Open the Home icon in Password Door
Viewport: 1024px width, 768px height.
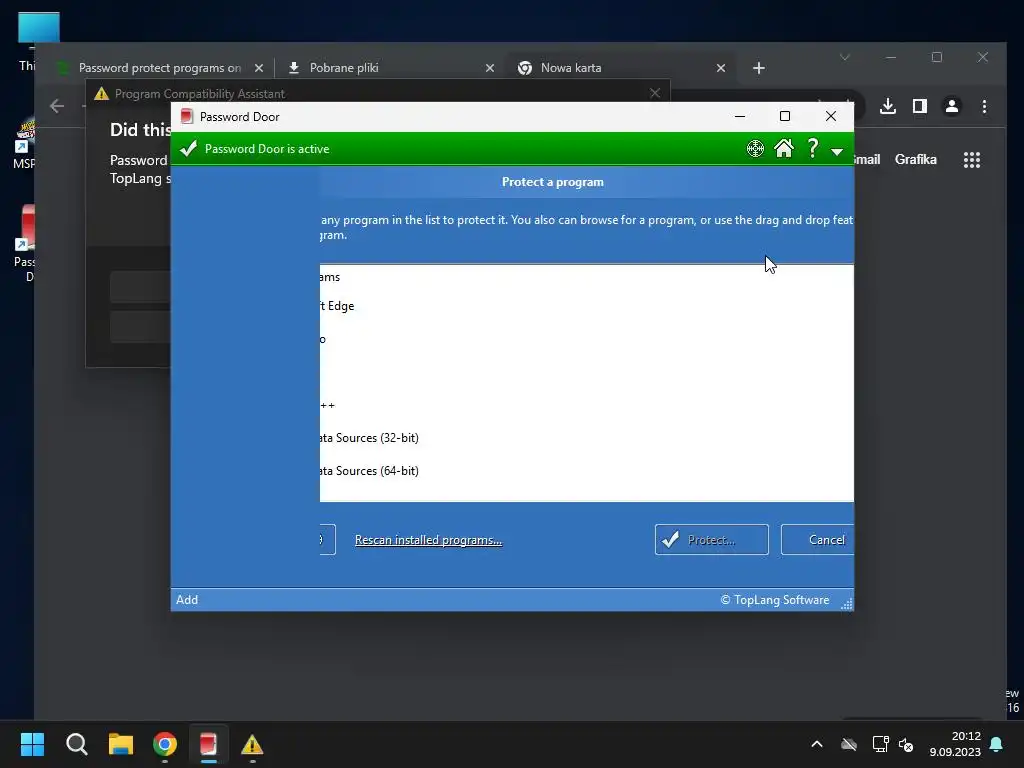[784, 149]
